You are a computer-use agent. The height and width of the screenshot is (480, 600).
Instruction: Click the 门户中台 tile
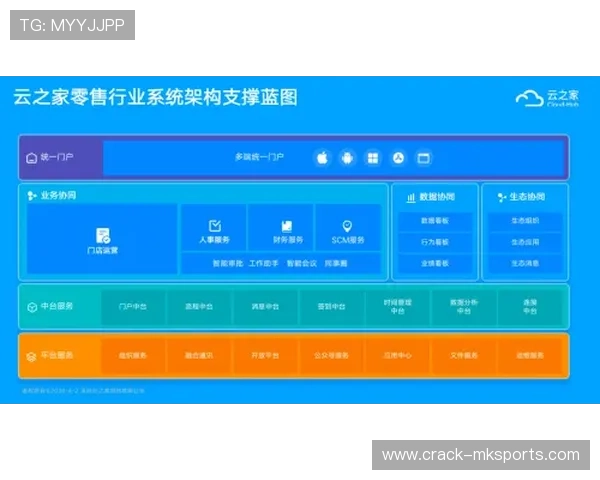point(133,307)
